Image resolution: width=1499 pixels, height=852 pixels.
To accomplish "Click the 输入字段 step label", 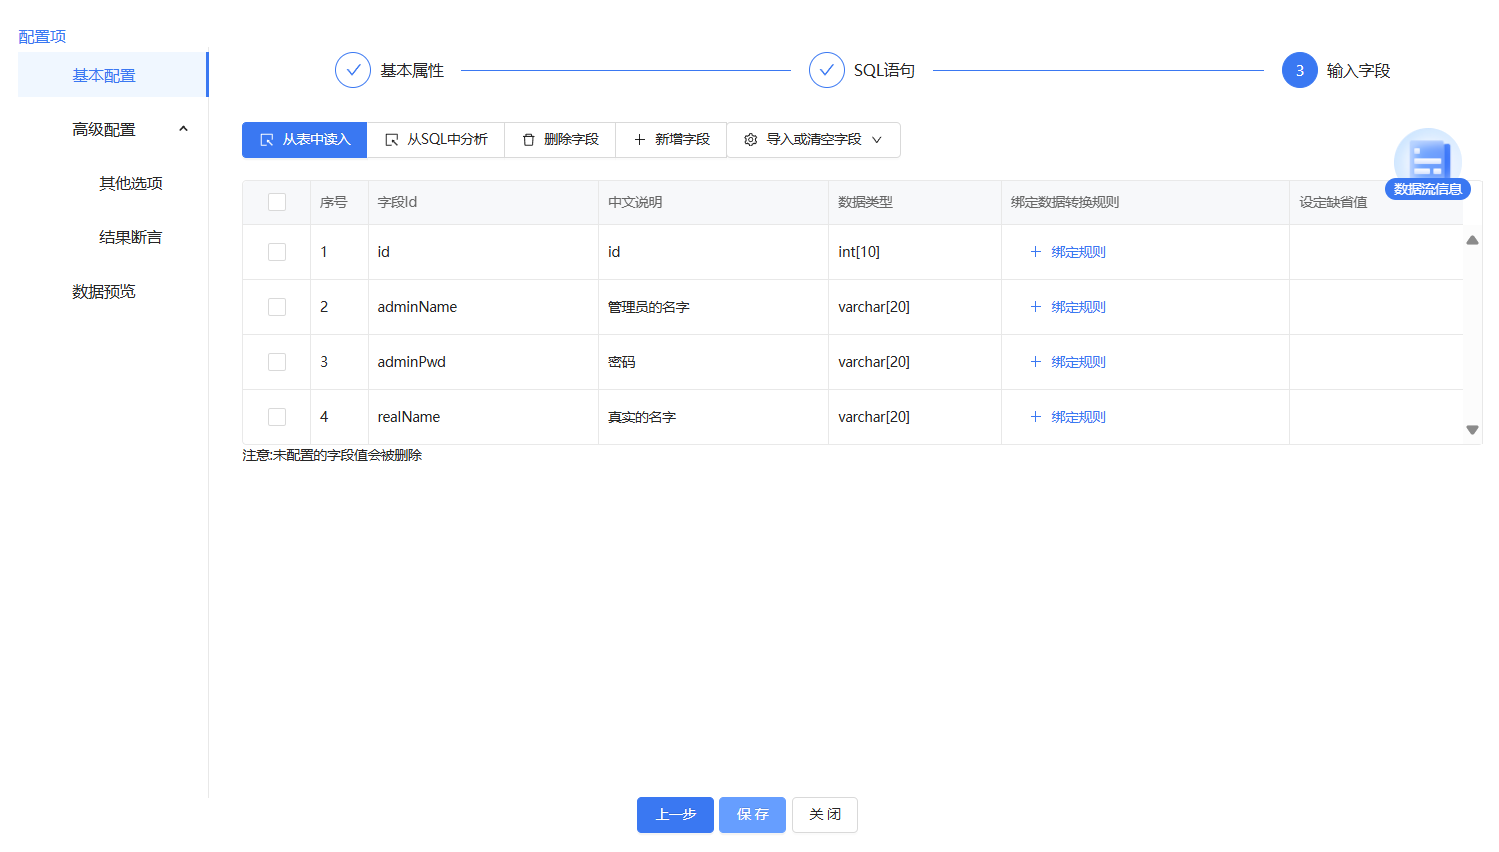I will [1358, 70].
